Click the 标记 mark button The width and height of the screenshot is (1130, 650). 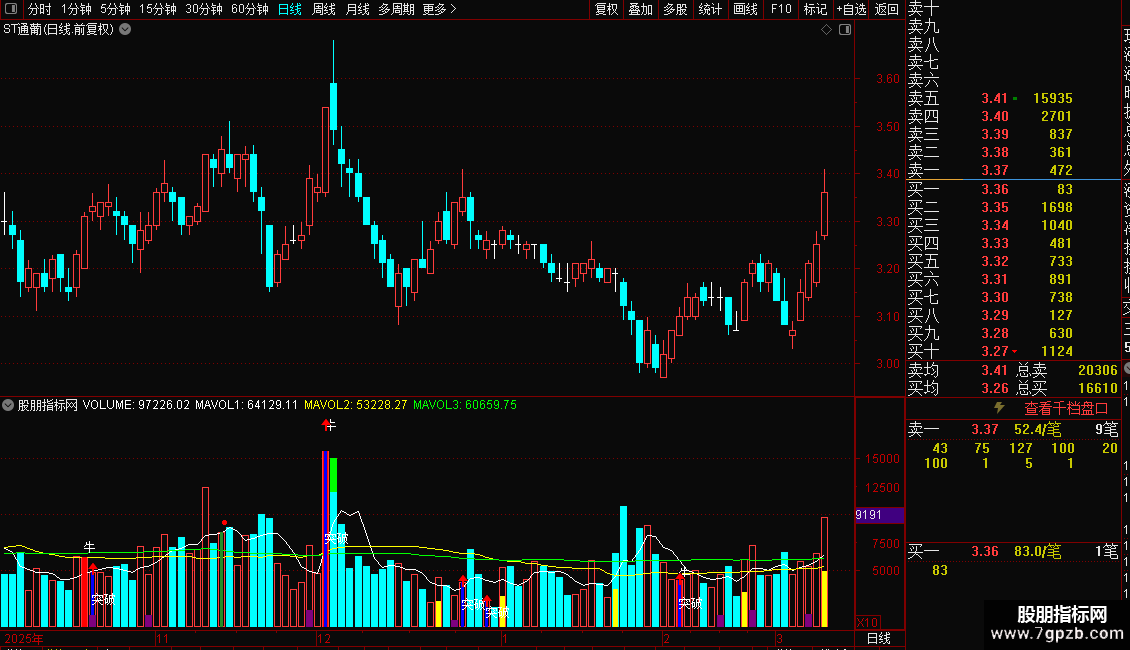[815, 9]
